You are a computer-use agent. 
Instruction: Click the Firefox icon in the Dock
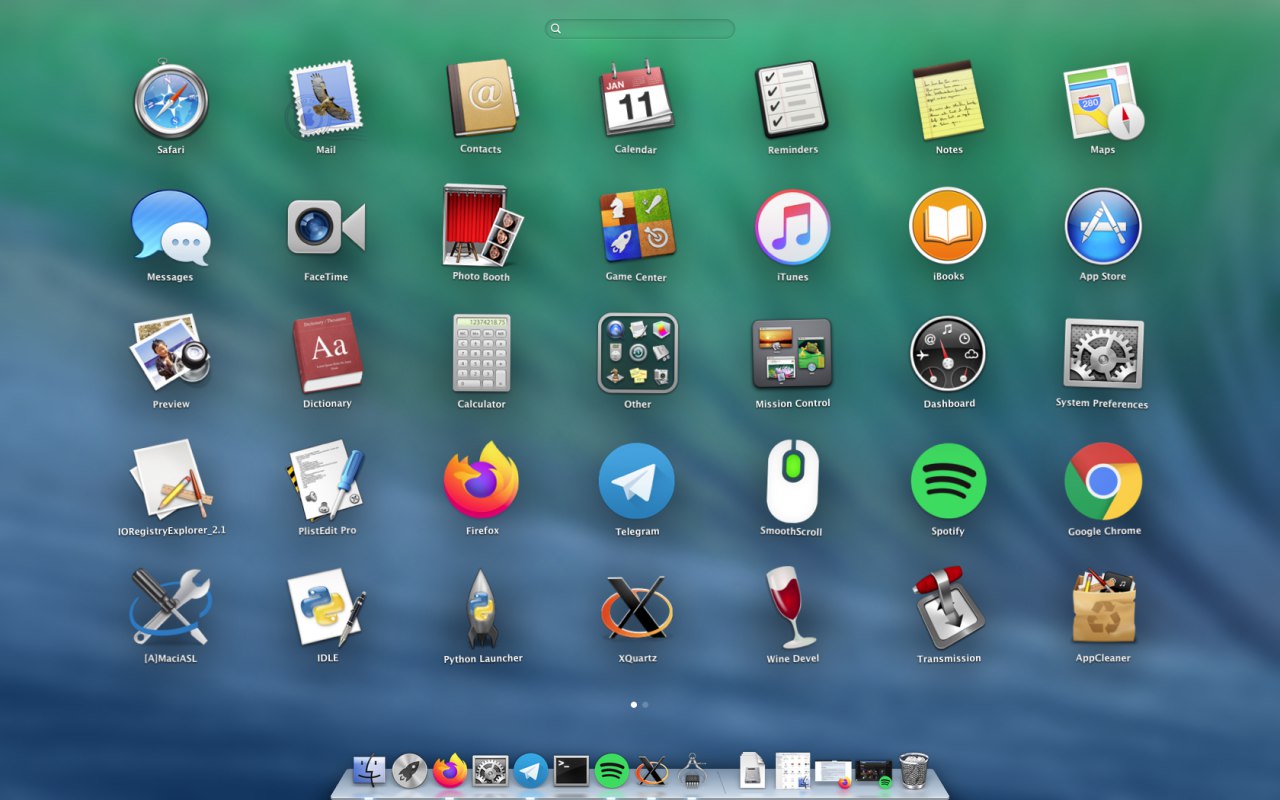pyautogui.click(x=450, y=770)
